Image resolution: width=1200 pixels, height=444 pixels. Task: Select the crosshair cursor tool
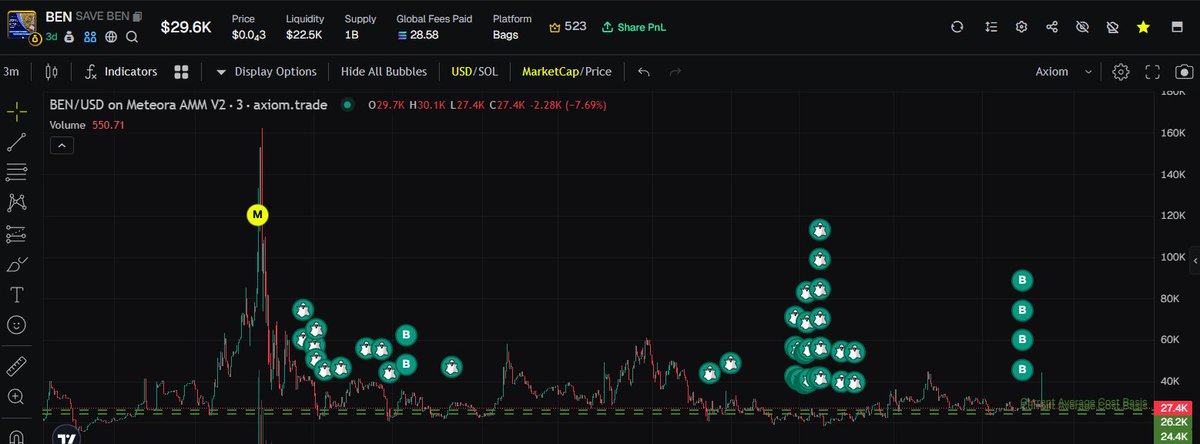pyautogui.click(x=17, y=111)
